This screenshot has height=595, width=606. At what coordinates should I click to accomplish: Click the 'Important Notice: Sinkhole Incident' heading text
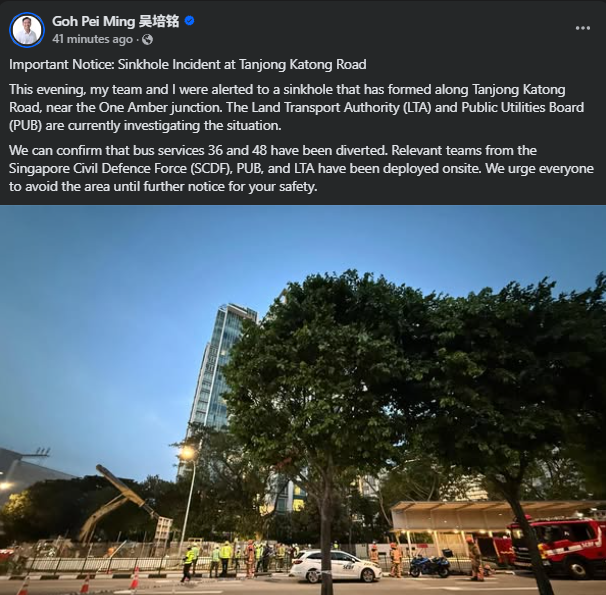point(187,65)
